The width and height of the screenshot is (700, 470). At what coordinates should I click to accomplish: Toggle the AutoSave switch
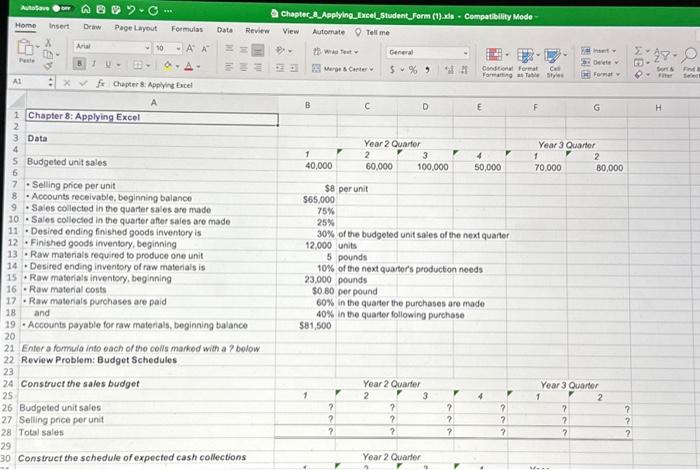(x=62, y=8)
